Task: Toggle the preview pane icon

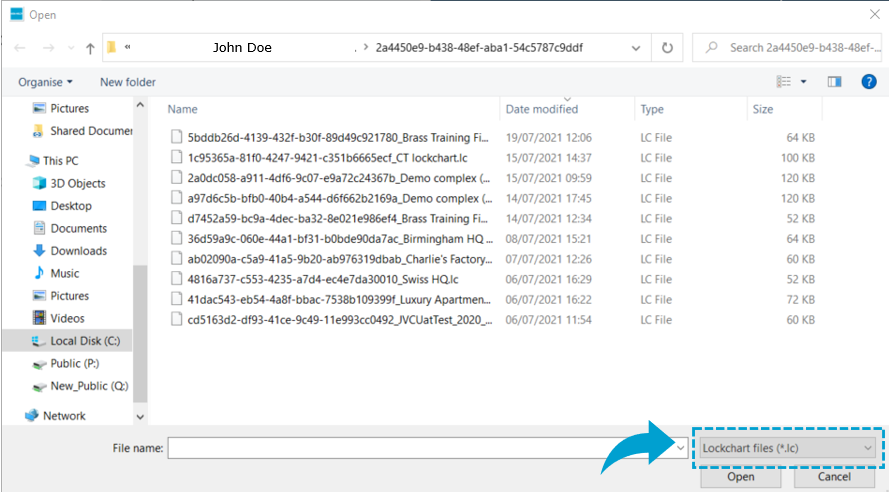Action: [834, 82]
